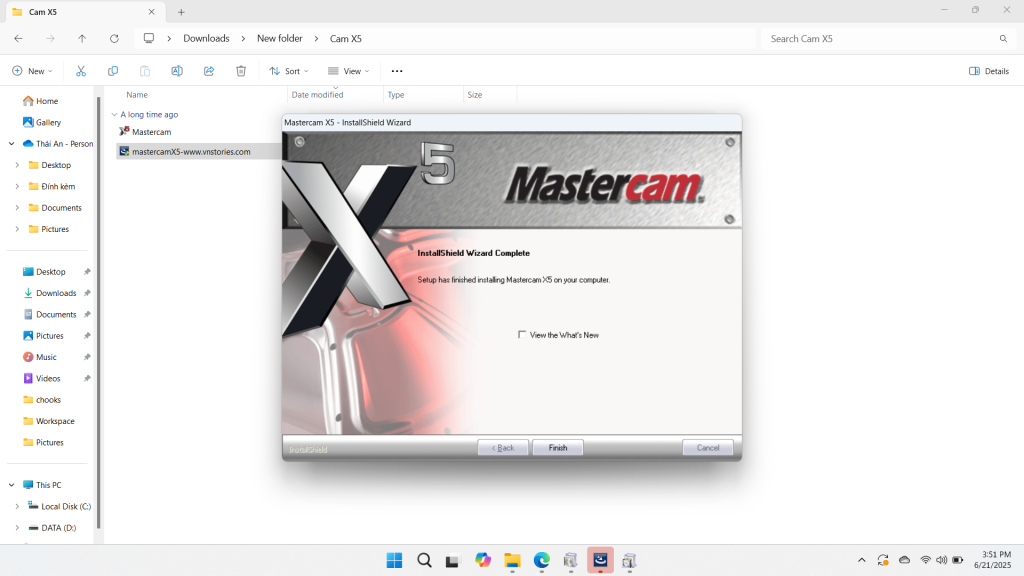This screenshot has height=576, width=1024.
Task: Check the View the What's New checkbox
Action: 522,335
